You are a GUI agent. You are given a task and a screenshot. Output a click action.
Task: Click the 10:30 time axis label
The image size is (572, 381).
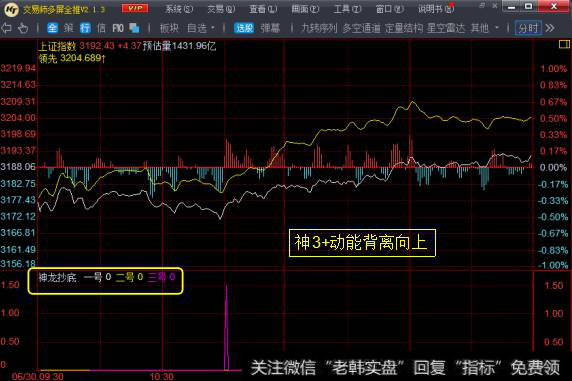162,376
